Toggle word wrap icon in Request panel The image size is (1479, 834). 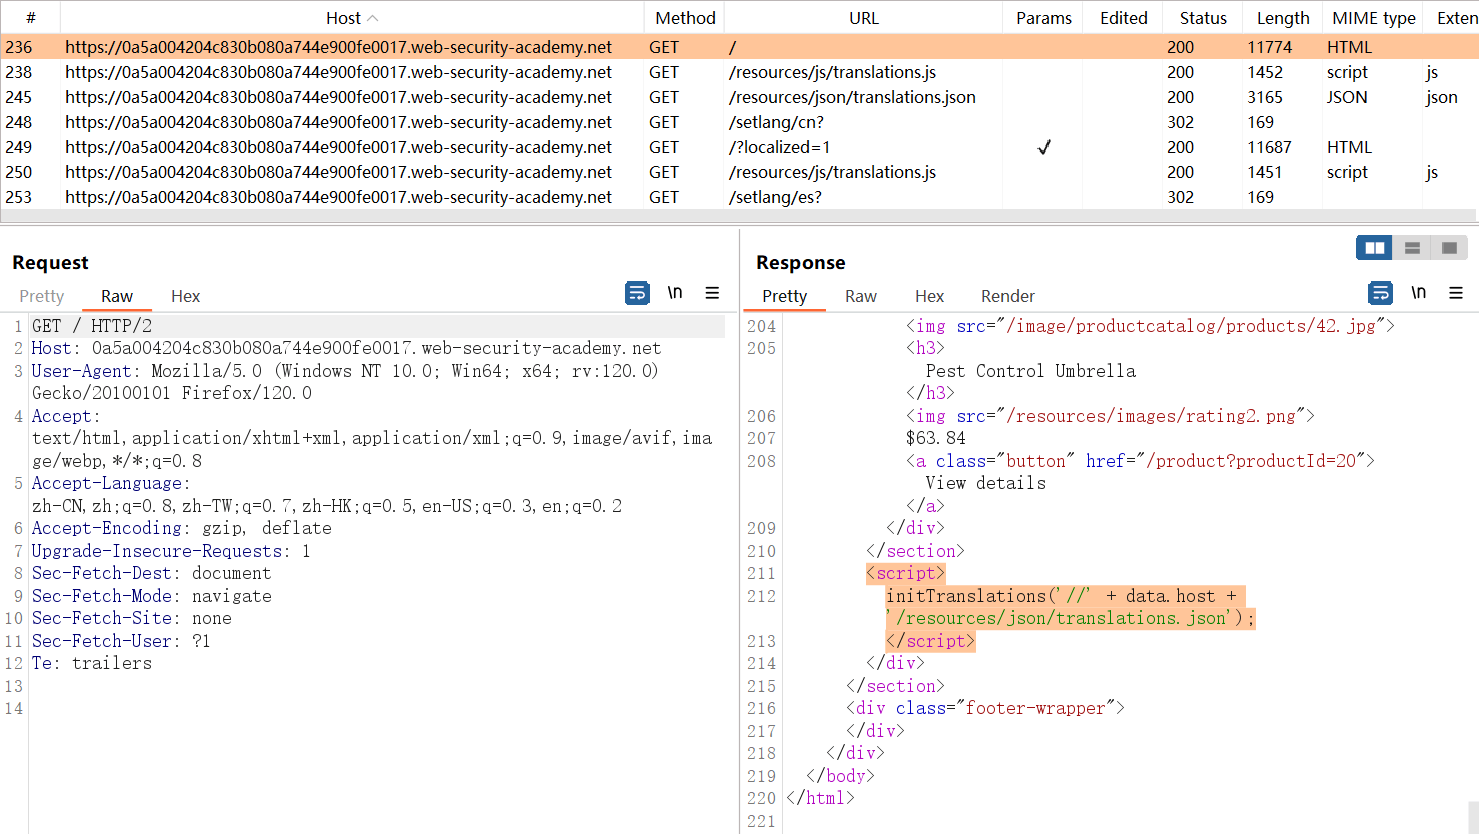637,293
